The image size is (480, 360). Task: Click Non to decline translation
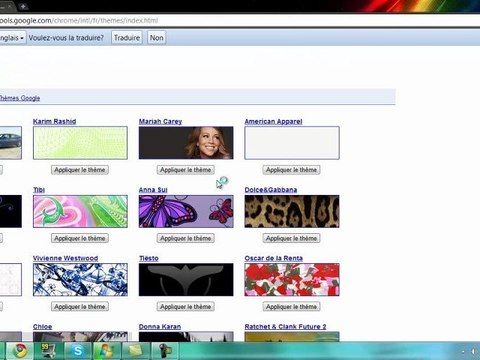pos(156,38)
